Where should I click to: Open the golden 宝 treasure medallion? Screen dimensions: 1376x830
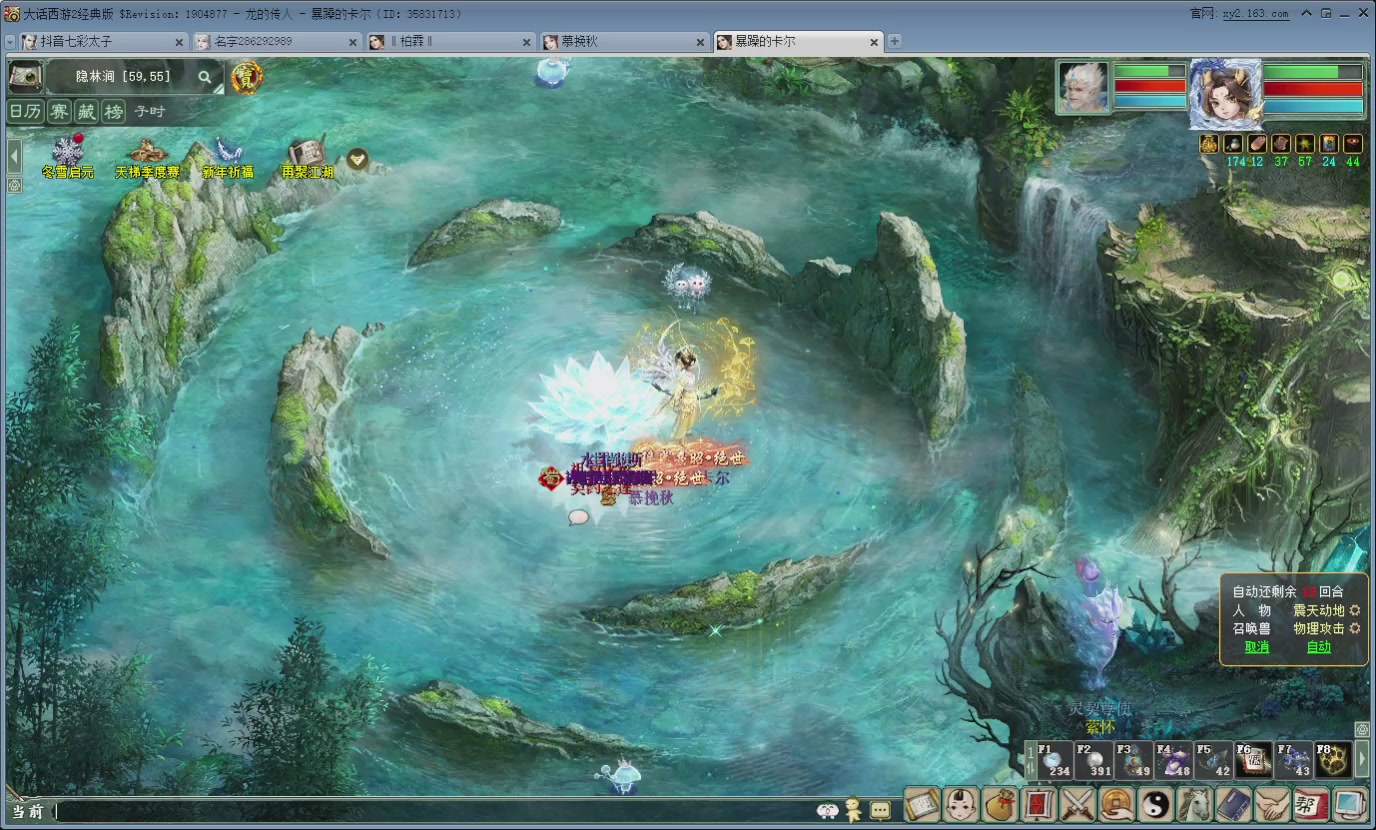pos(247,76)
